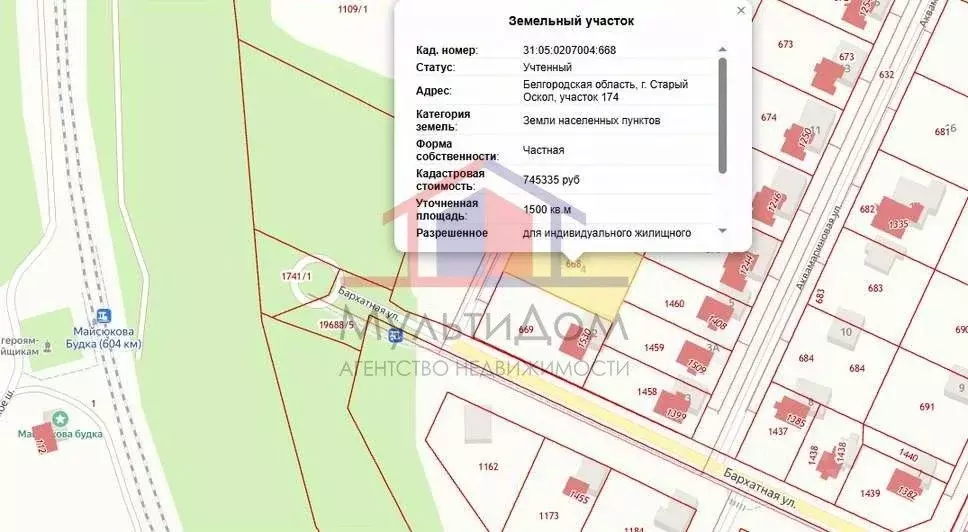
Task: Click the address Белгородская область, г. Старый Оскол
Action: 605,91
